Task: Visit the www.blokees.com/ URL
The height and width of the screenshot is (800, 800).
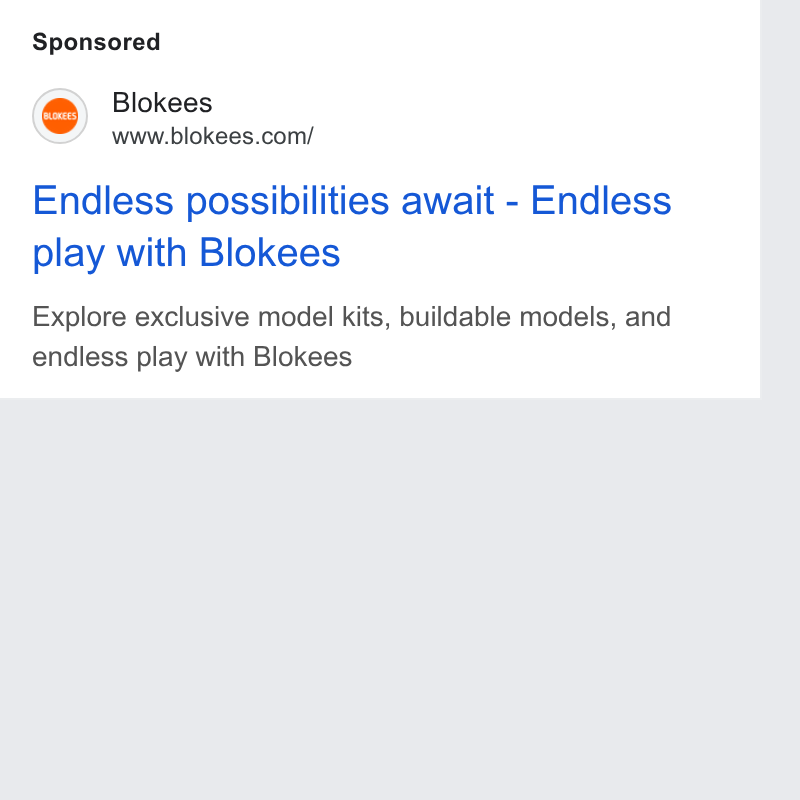Action: (212, 136)
